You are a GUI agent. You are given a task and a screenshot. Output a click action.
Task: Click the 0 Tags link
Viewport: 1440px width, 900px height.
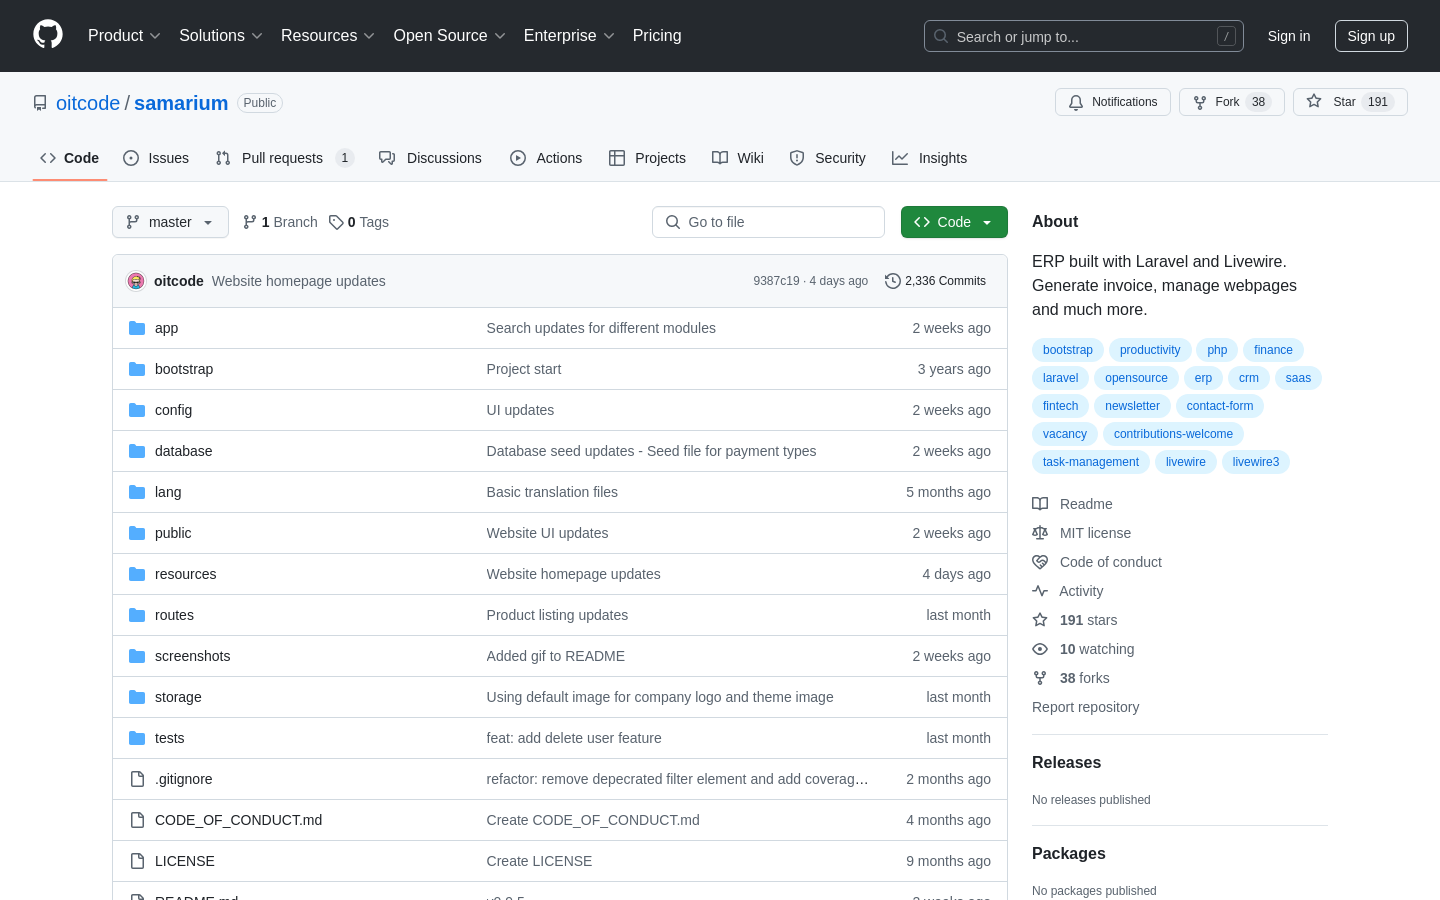coord(359,222)
